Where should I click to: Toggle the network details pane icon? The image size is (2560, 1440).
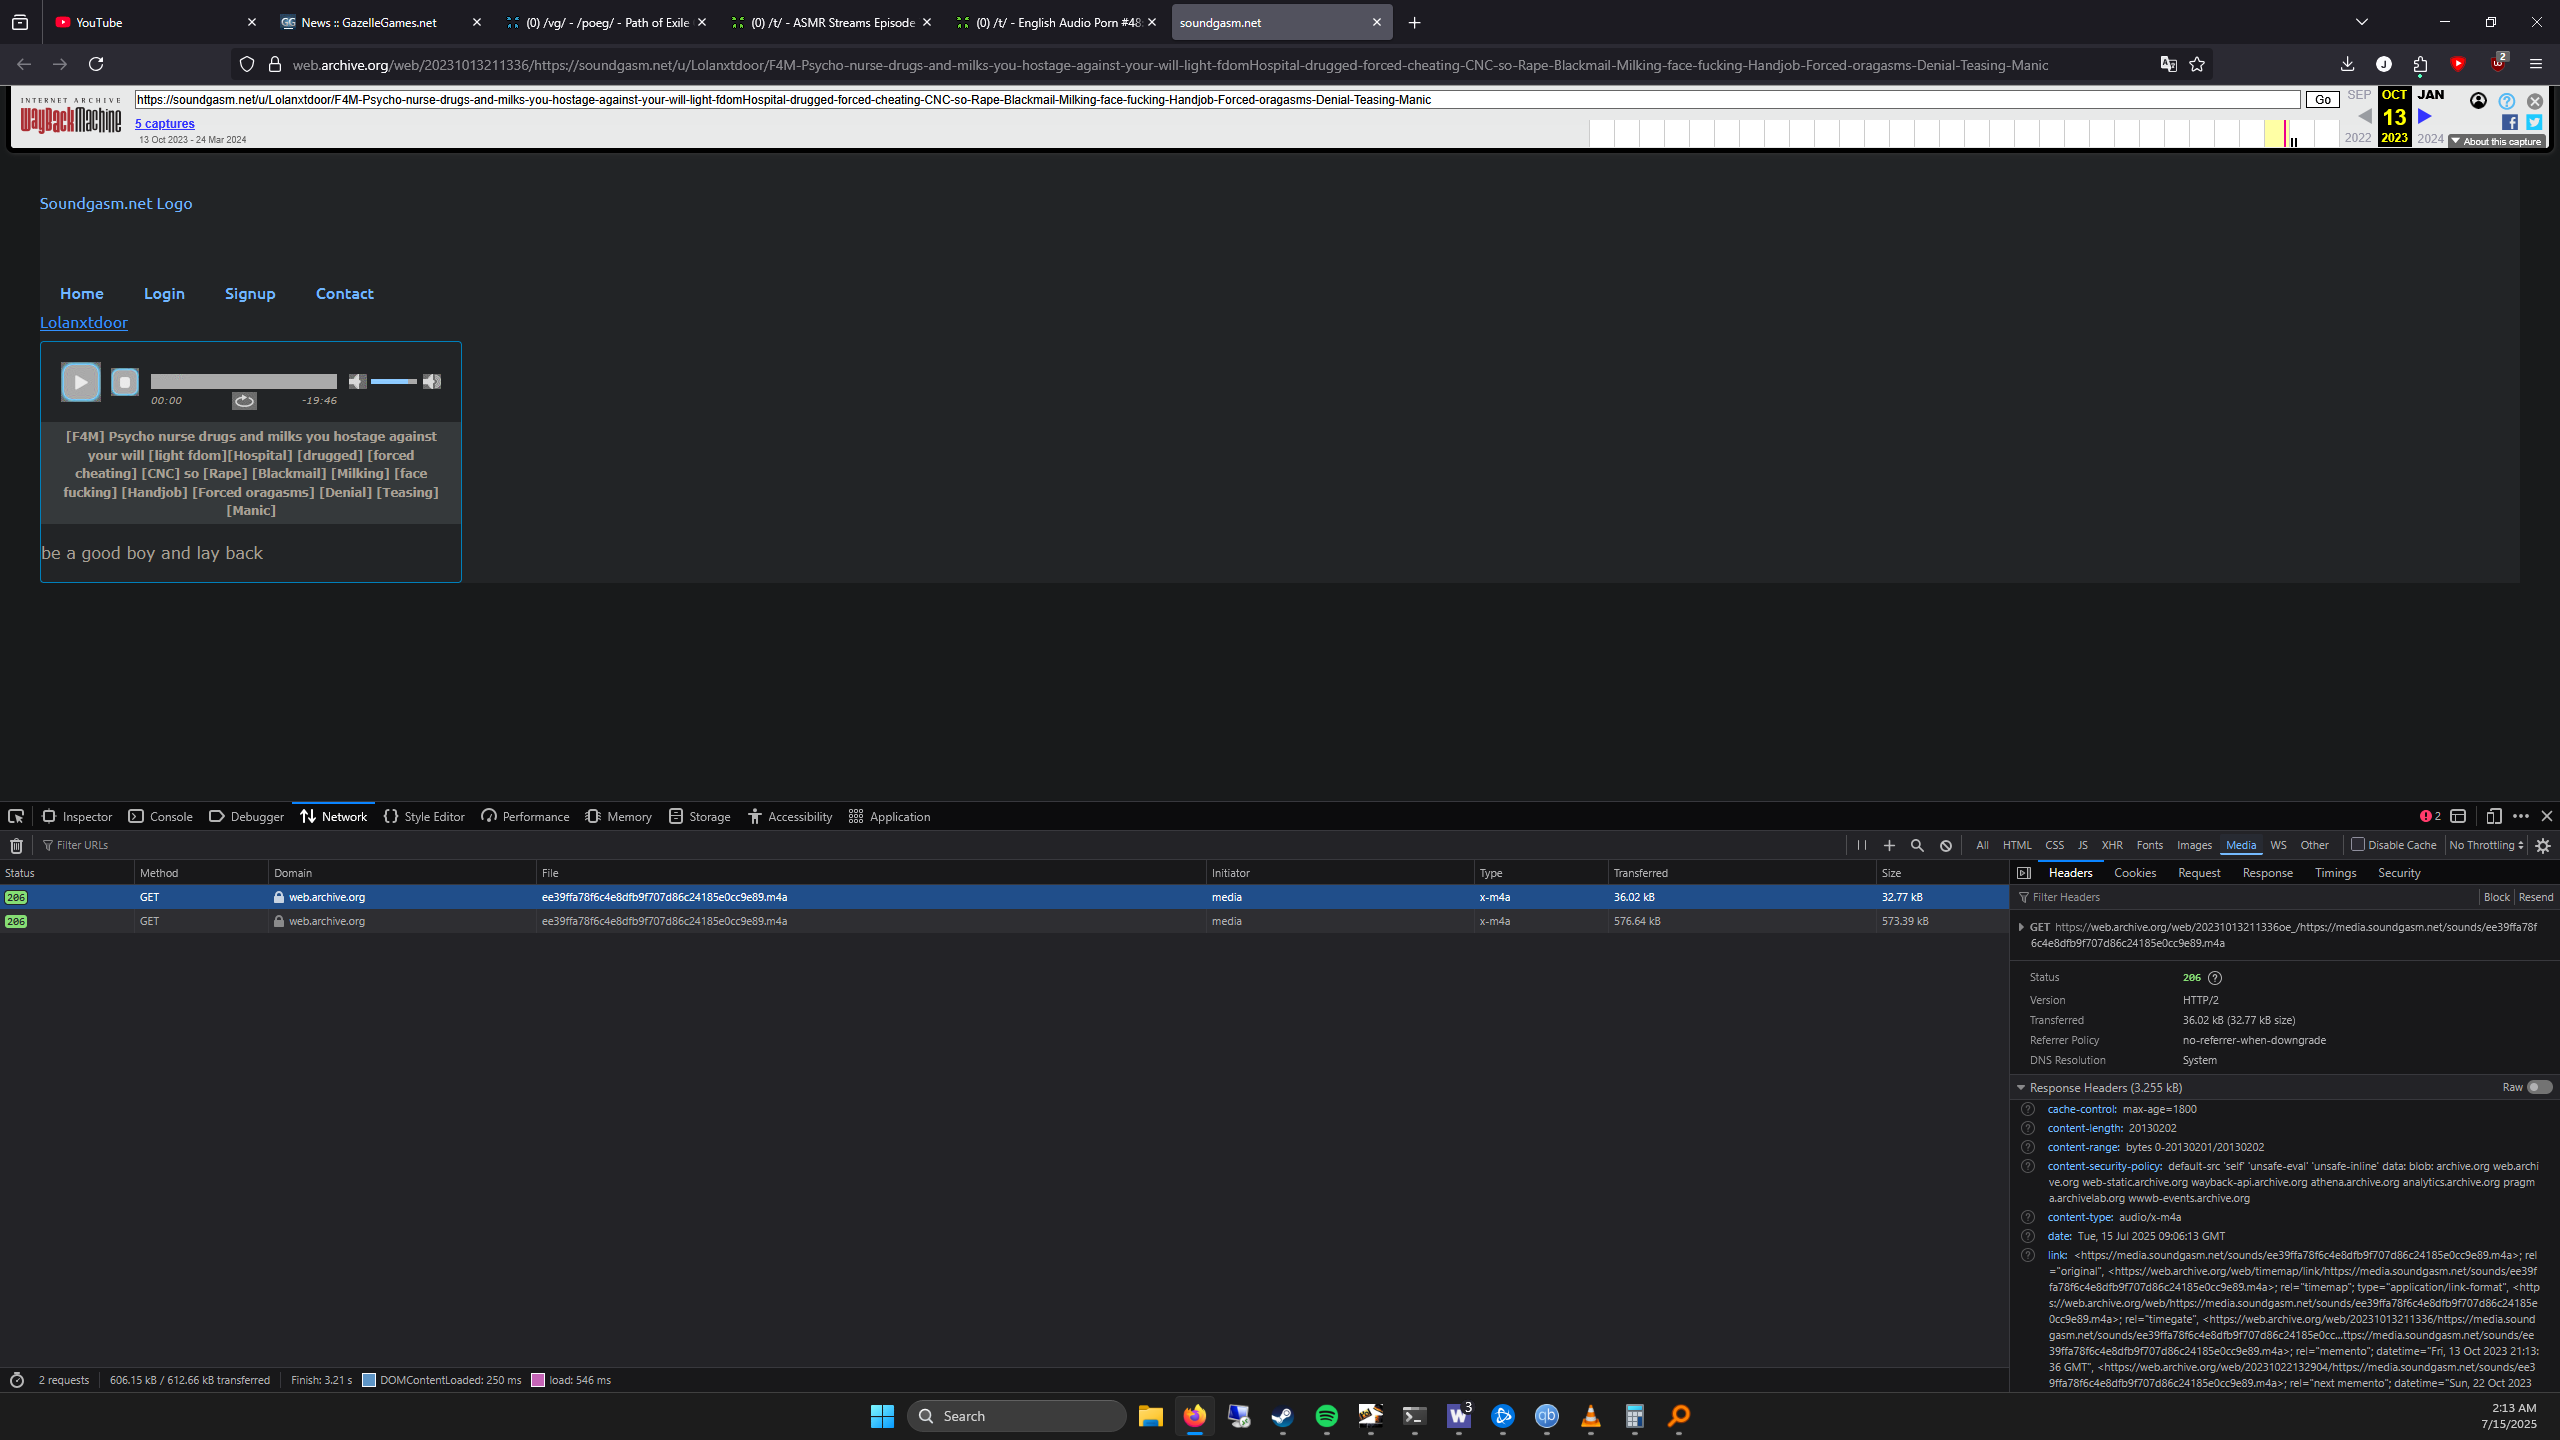2024,873
